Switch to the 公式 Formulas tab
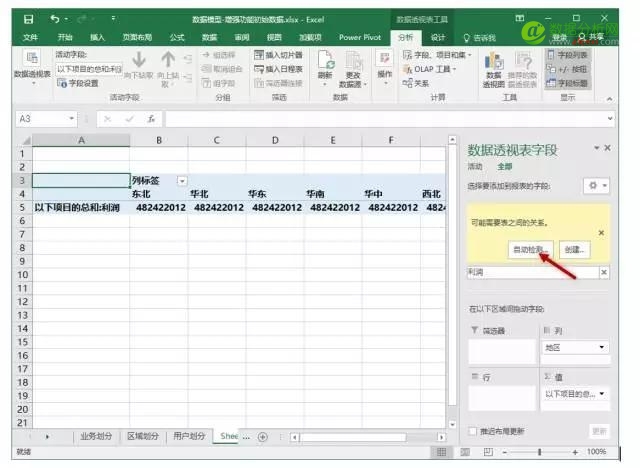Screen dimensions: 640x468 pos(177,38)
